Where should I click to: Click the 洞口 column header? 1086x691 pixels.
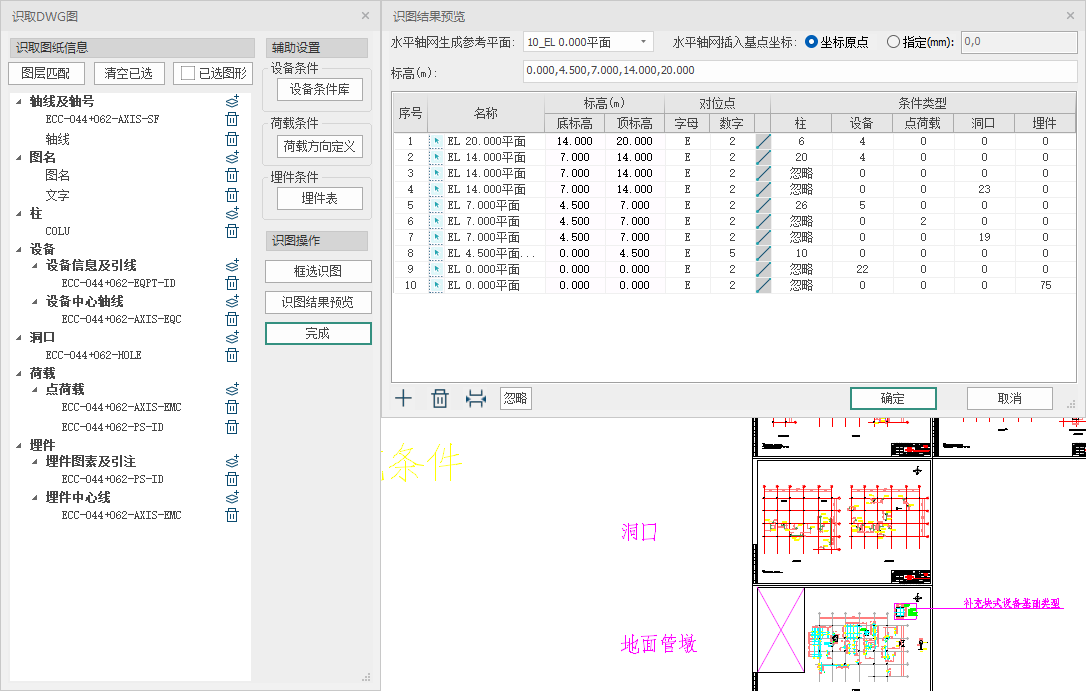(x=983, y=123)
